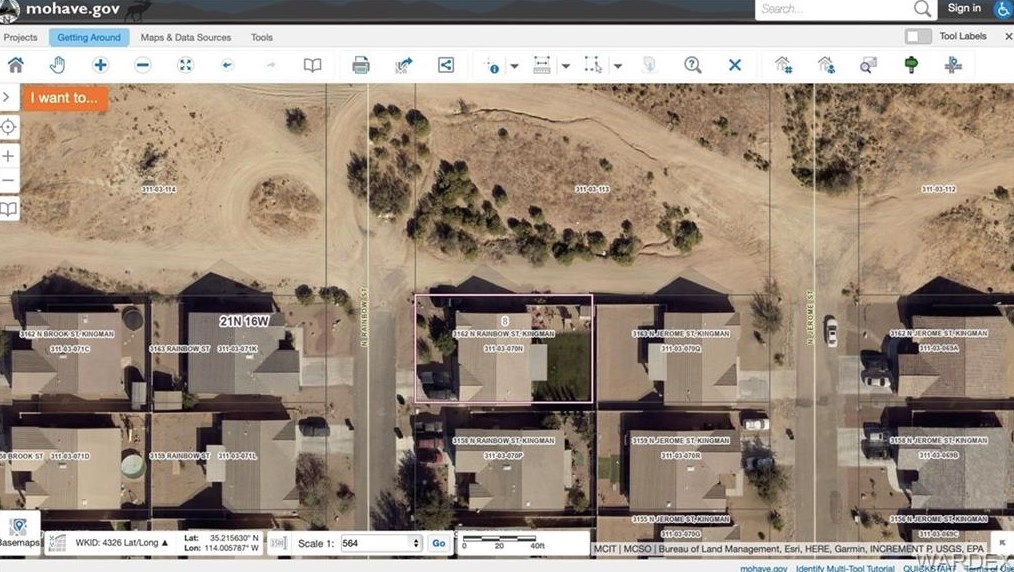The height and width of the screenshot is (572, 1014).
Task: Open the Tools tab
Action: point(261,37)
